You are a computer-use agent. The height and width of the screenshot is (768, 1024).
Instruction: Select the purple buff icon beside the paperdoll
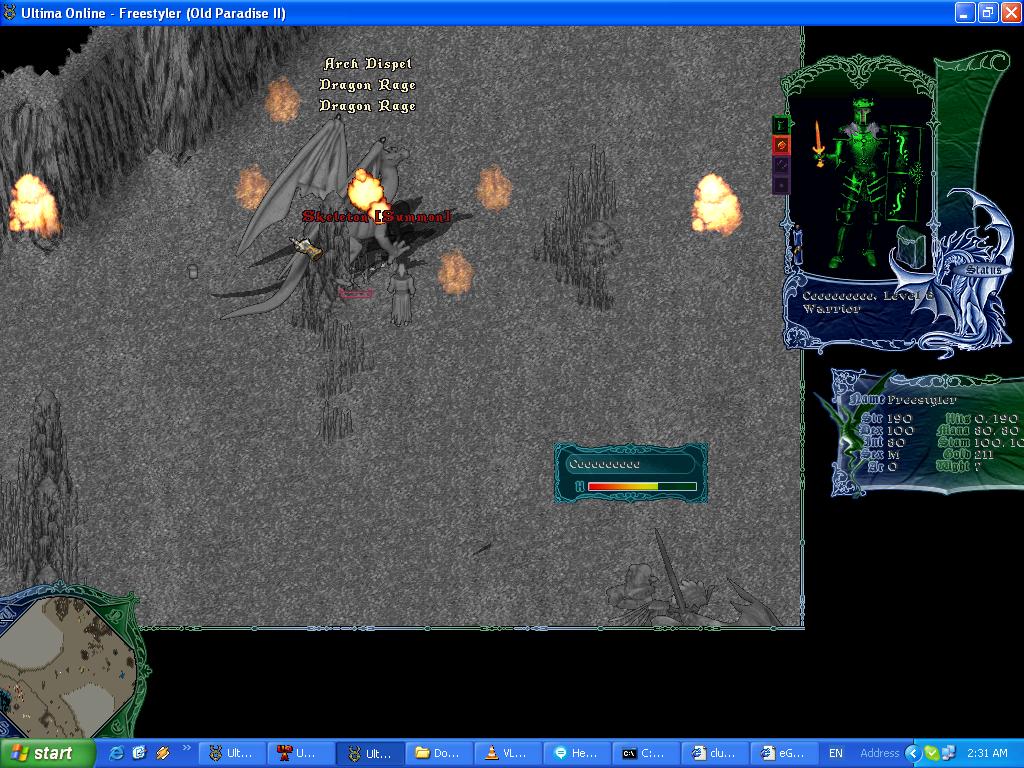pyautogui.click(x=781, y=165)
